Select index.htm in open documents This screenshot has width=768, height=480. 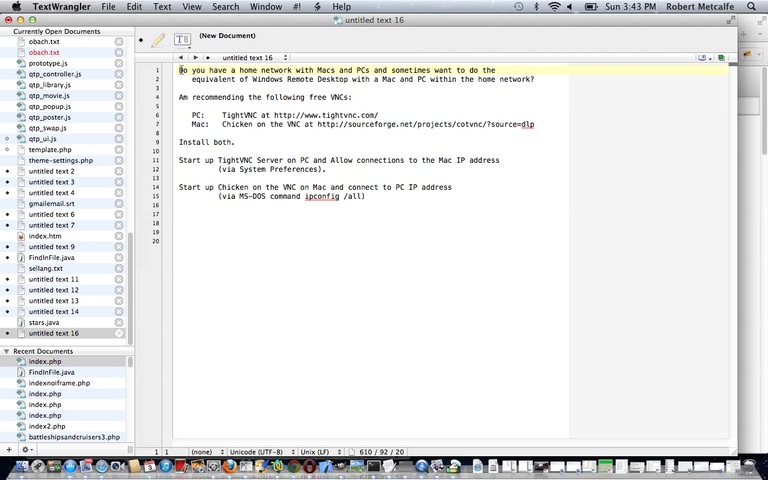click(45, 236)
